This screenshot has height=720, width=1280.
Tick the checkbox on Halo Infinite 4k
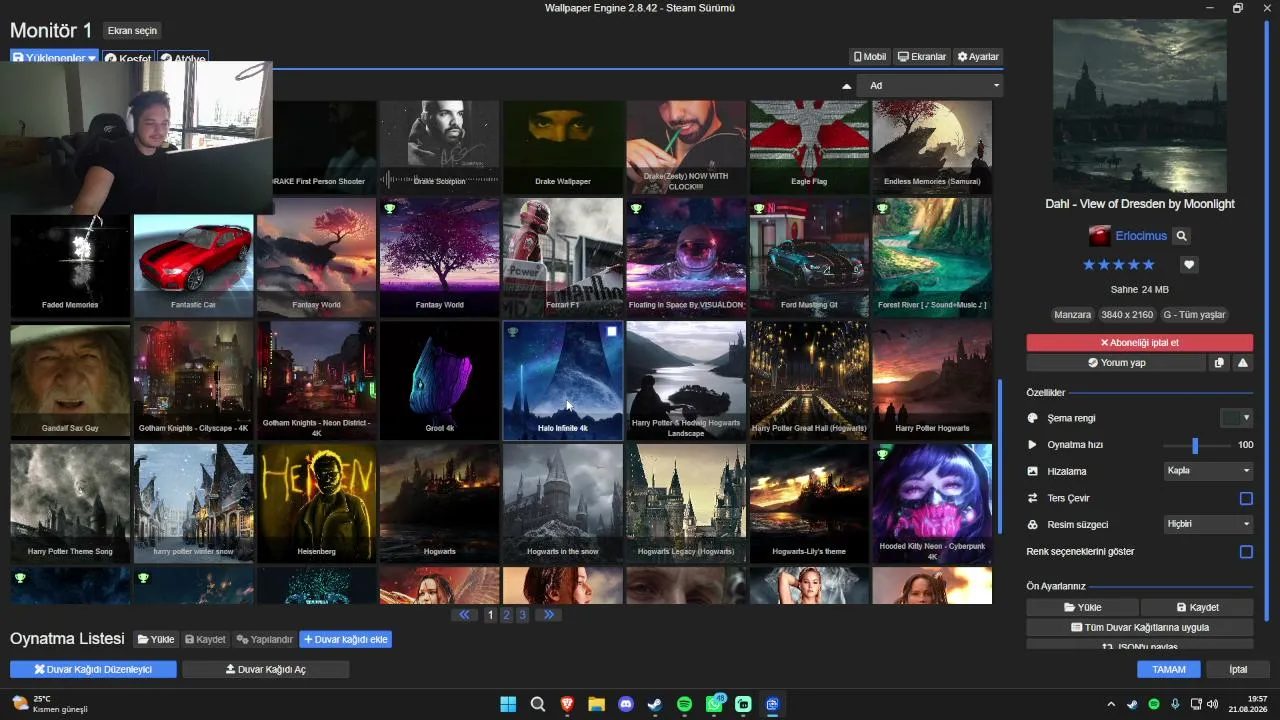pyautogui.click(x=612, y=331)
